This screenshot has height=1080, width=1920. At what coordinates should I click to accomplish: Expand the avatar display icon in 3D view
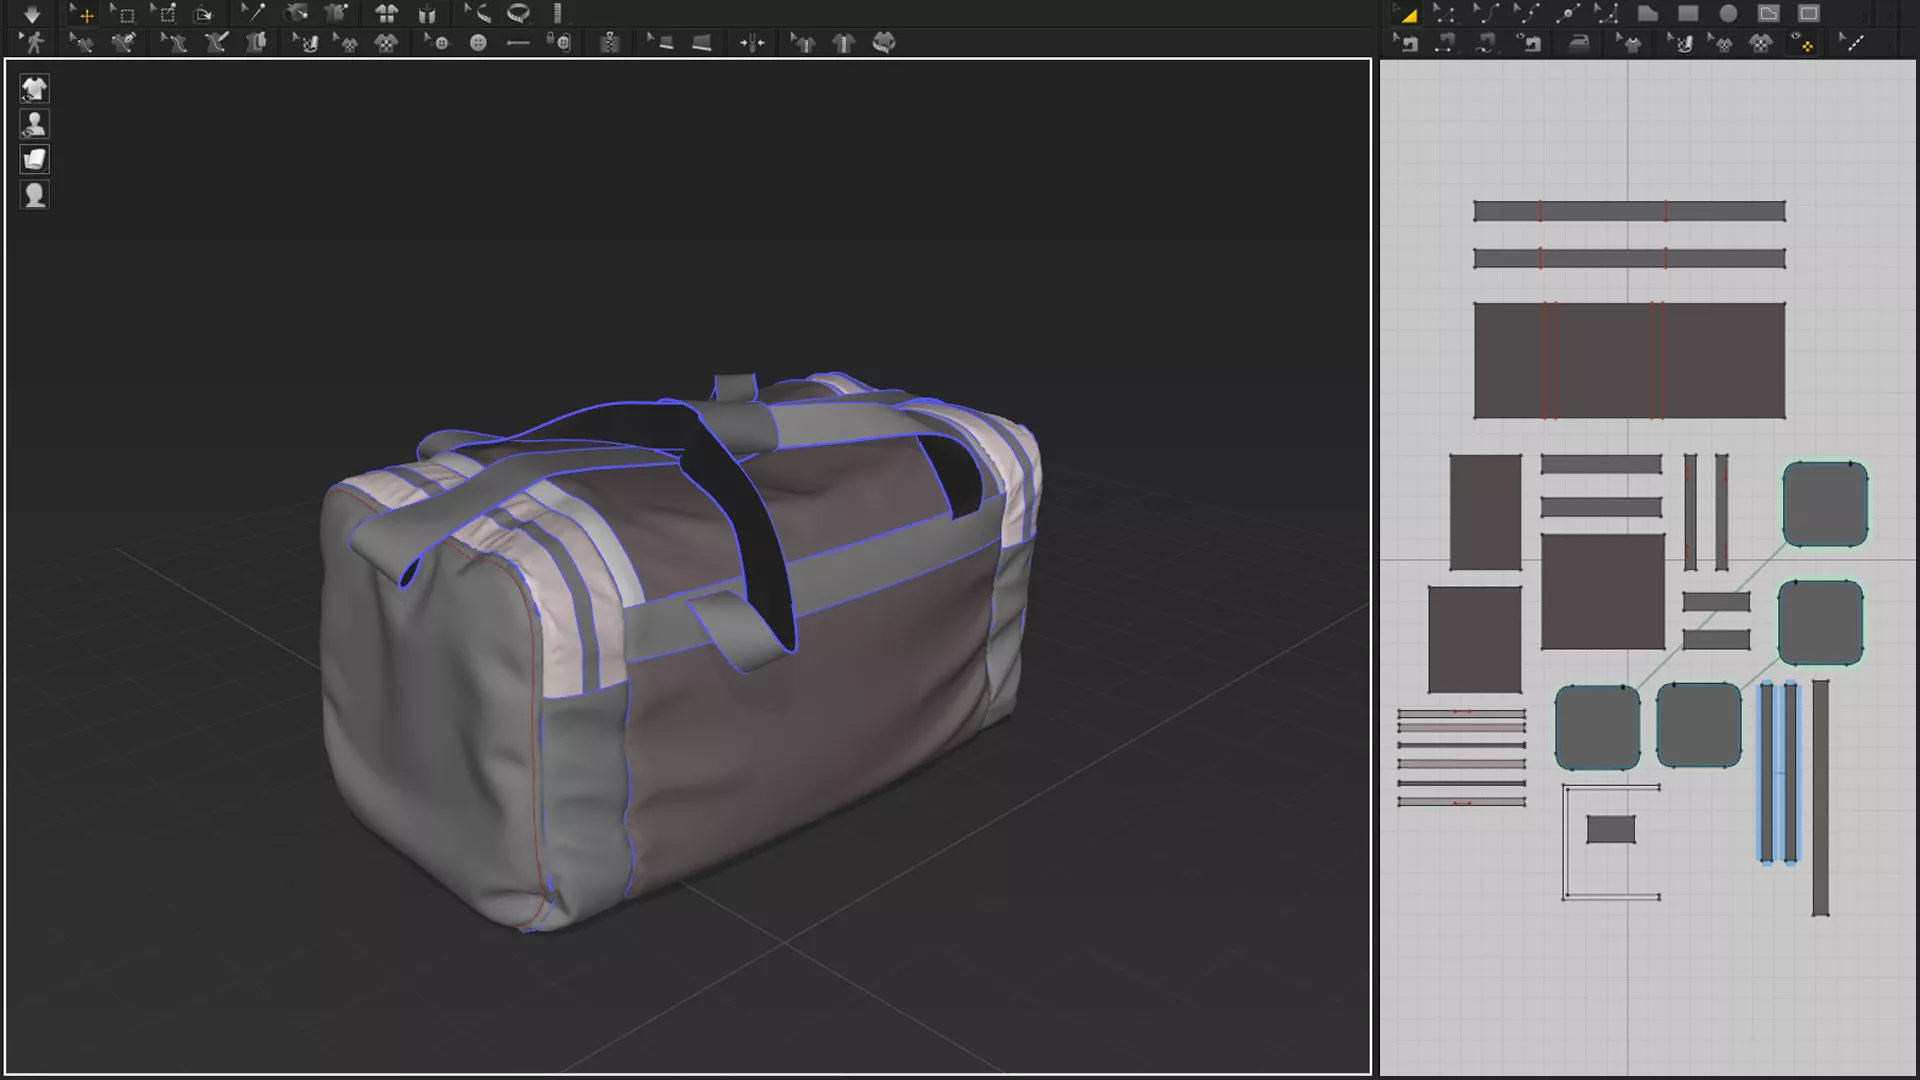coord(34,124)
